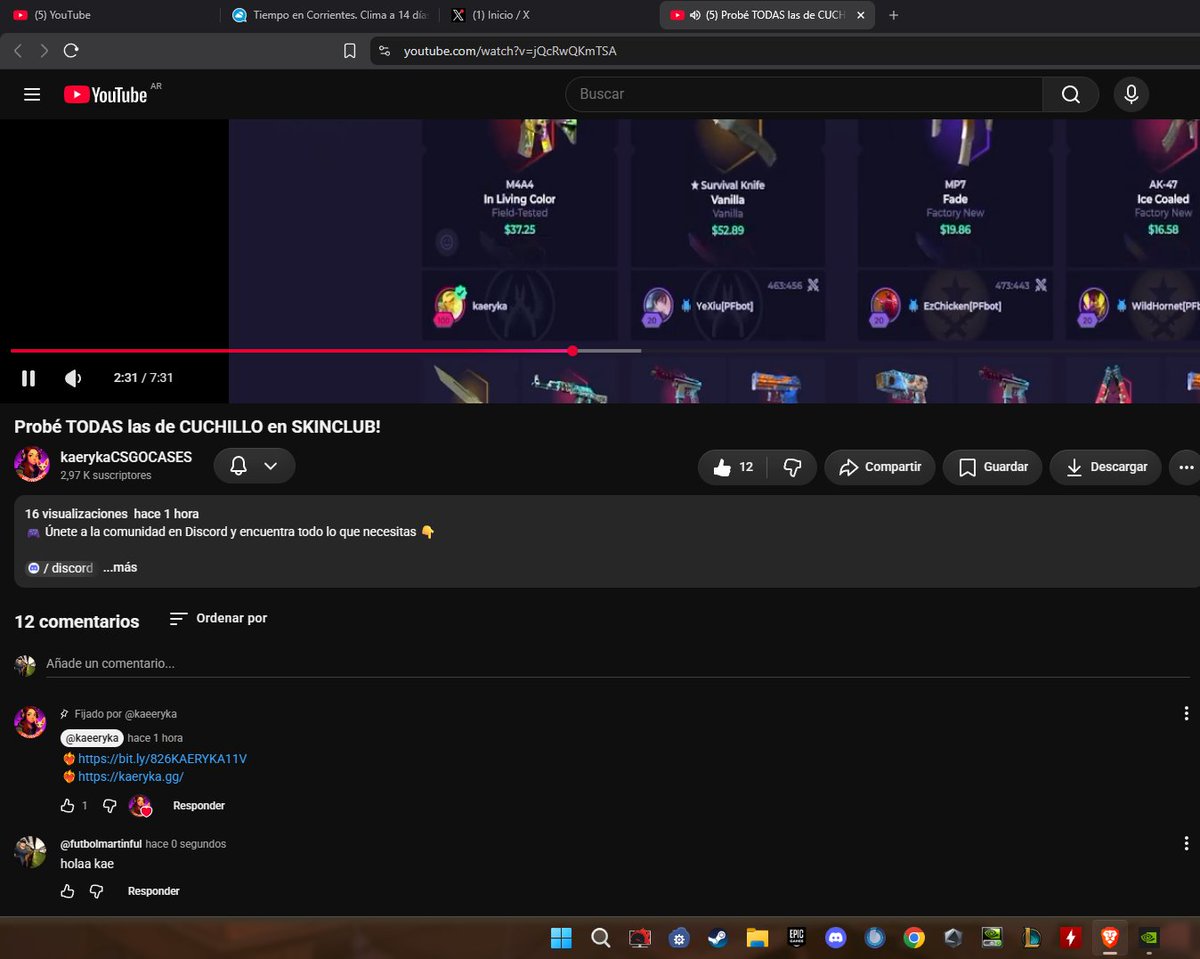Image resolution: width=1200 pixels, height=959 pixels.
Task: Share the video via Compartir
Action: (880, 467)
